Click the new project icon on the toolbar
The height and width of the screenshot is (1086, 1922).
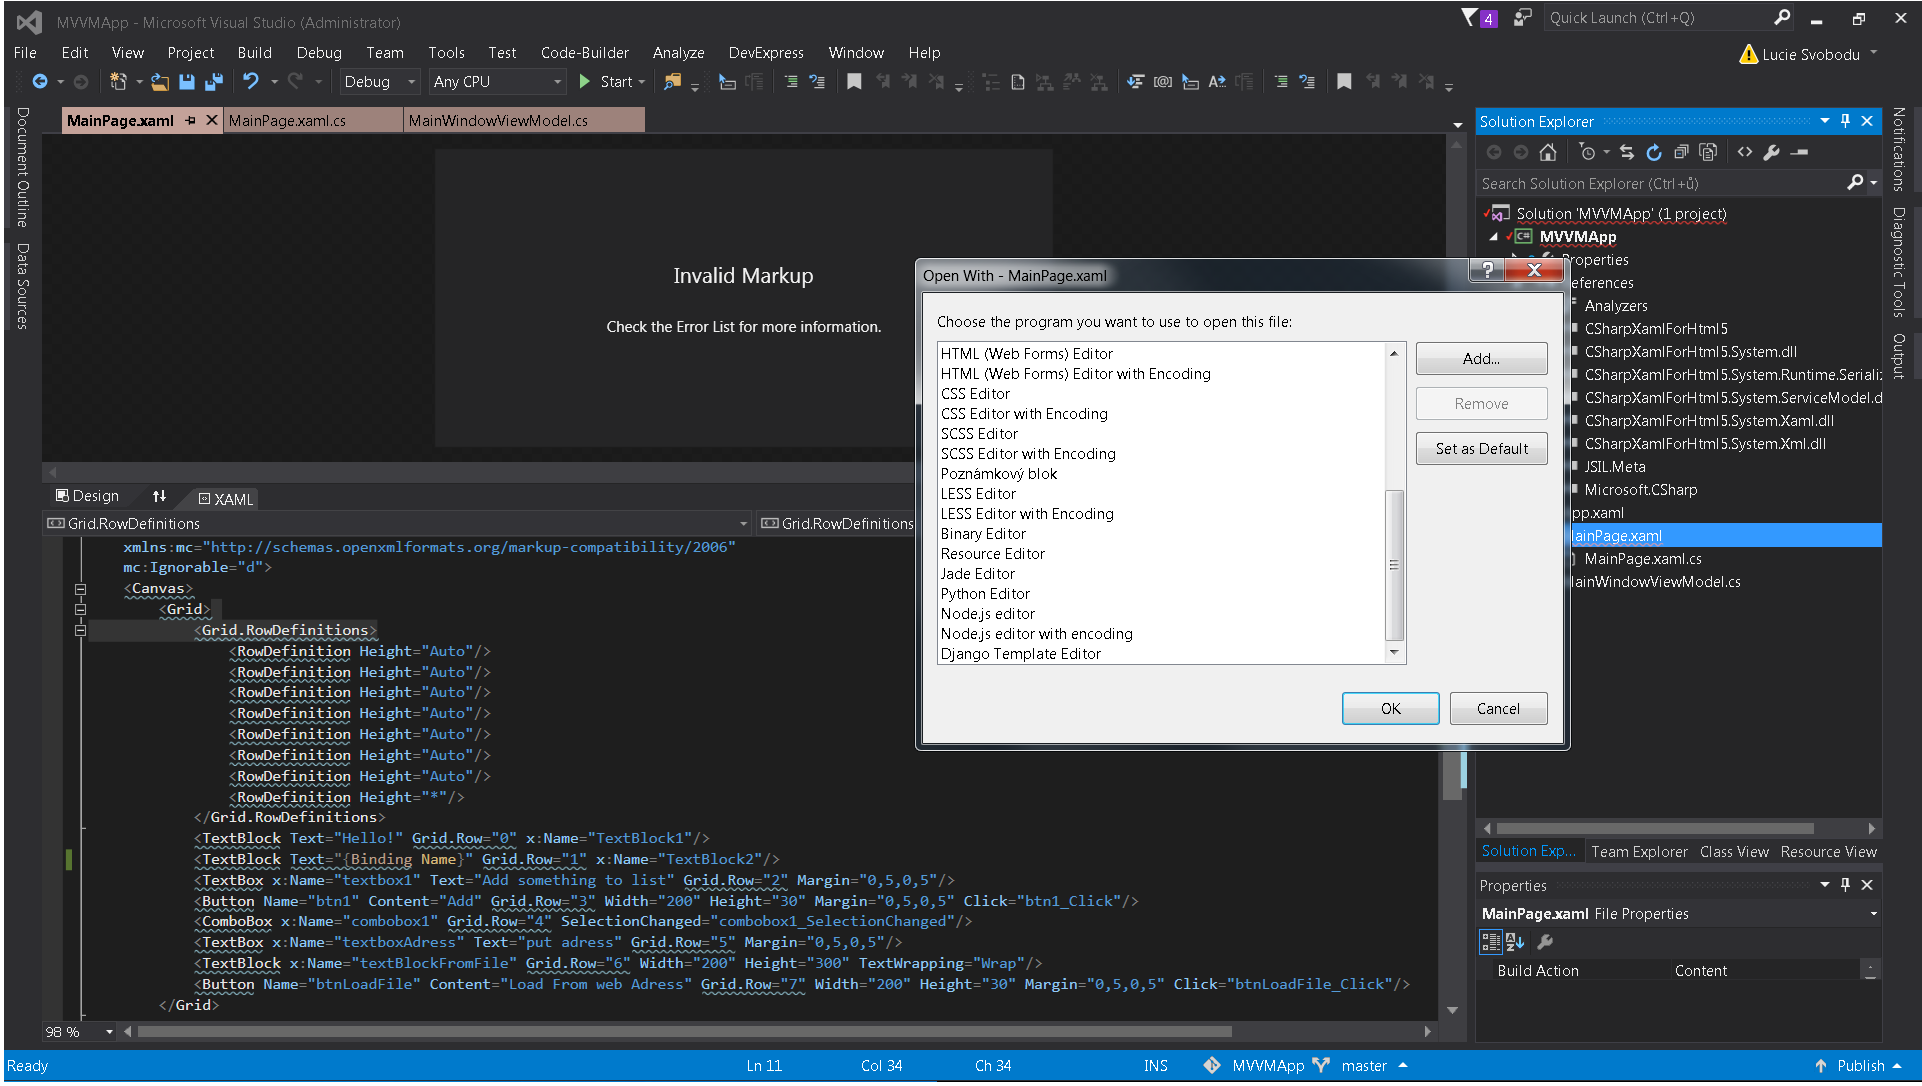[118, 82]
